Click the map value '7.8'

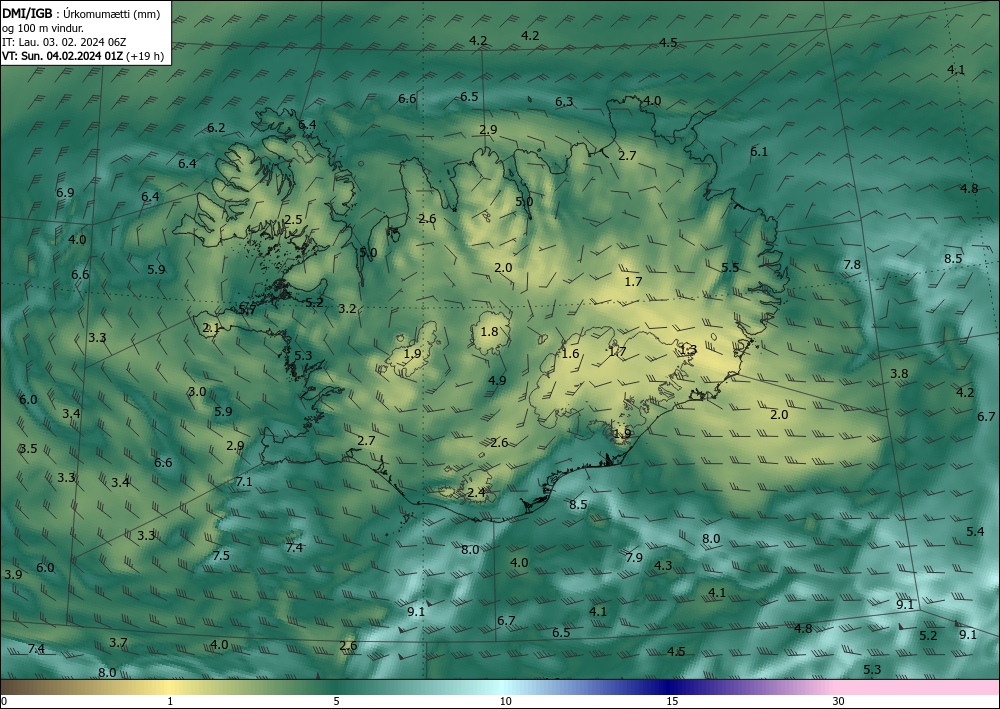[x=852, y=265]
